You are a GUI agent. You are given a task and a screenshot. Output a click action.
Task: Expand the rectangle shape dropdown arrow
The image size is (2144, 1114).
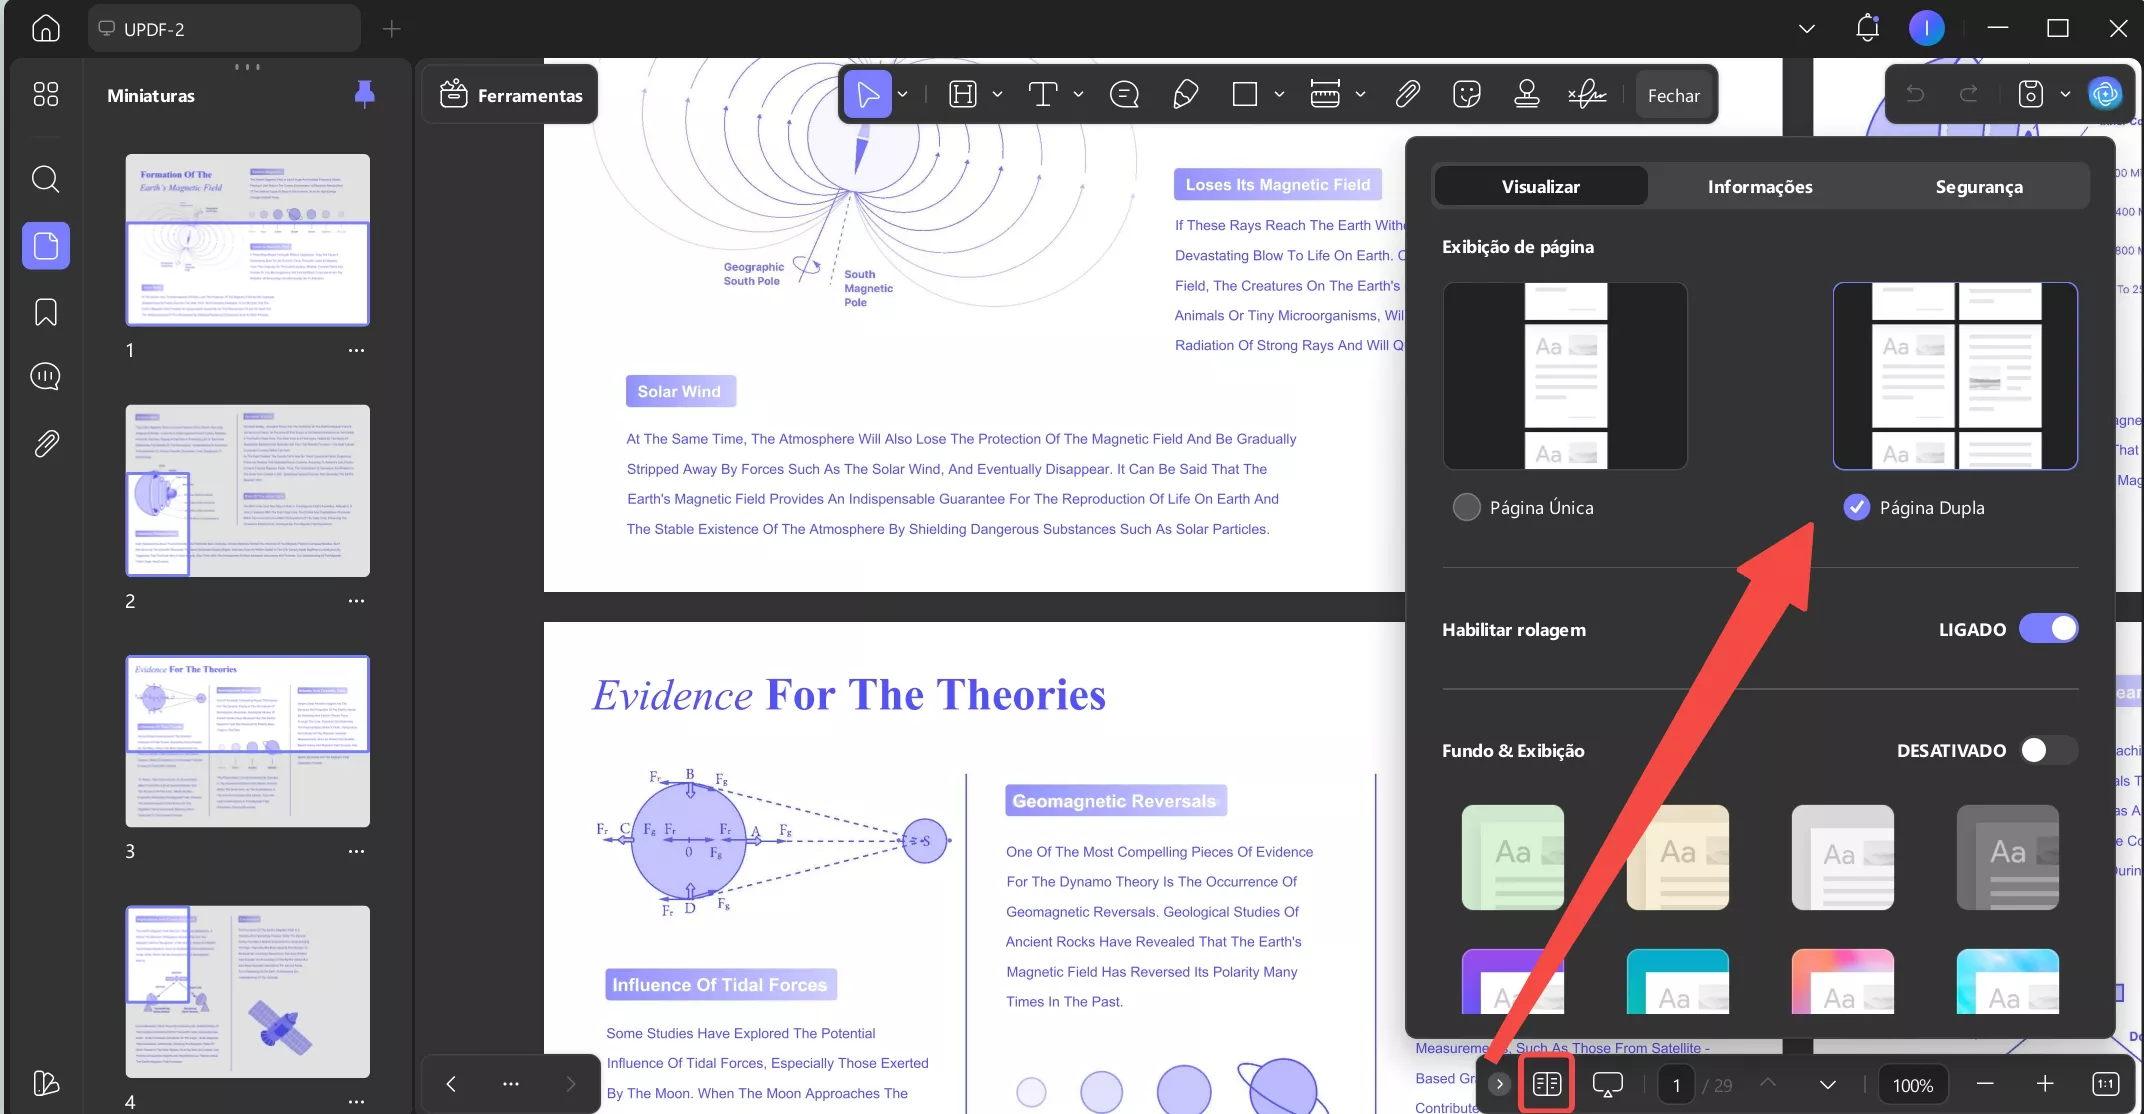tap(1279, 95)
